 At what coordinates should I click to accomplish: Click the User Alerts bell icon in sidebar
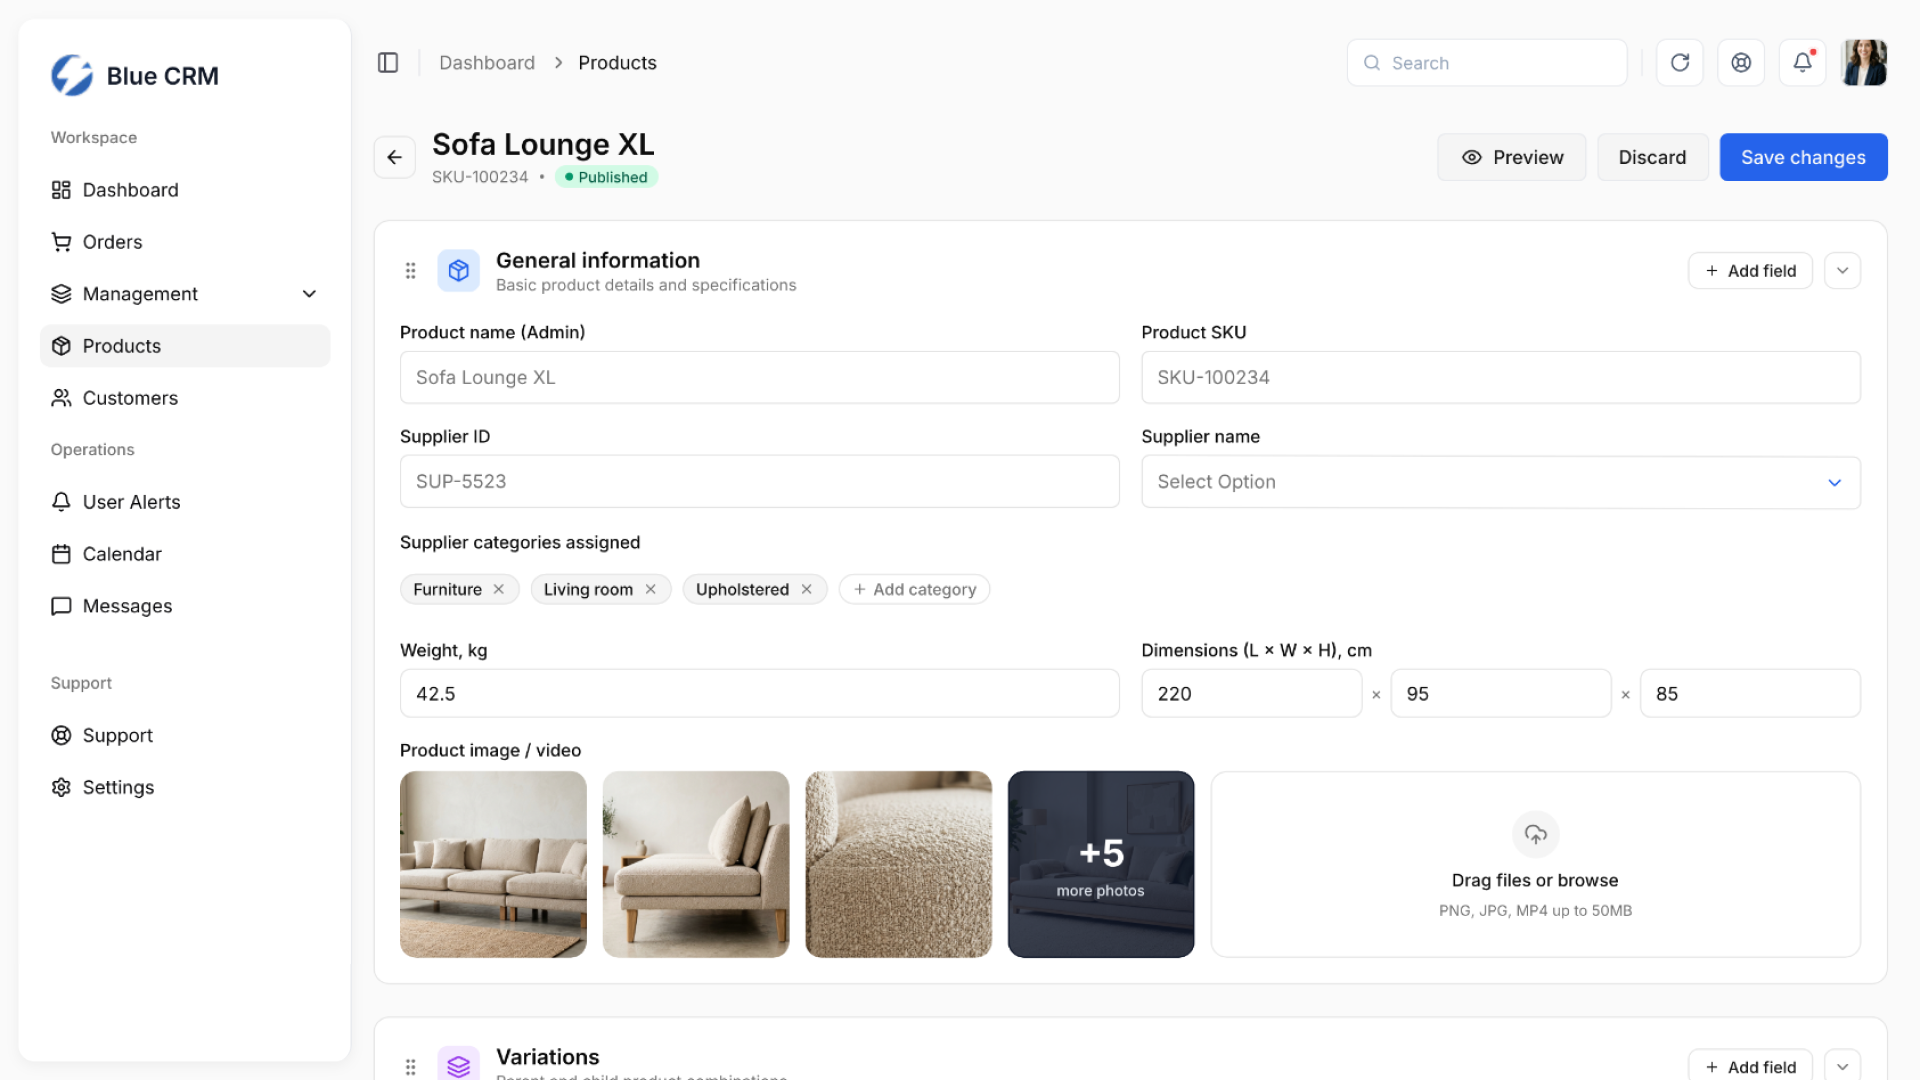[61, 502]
